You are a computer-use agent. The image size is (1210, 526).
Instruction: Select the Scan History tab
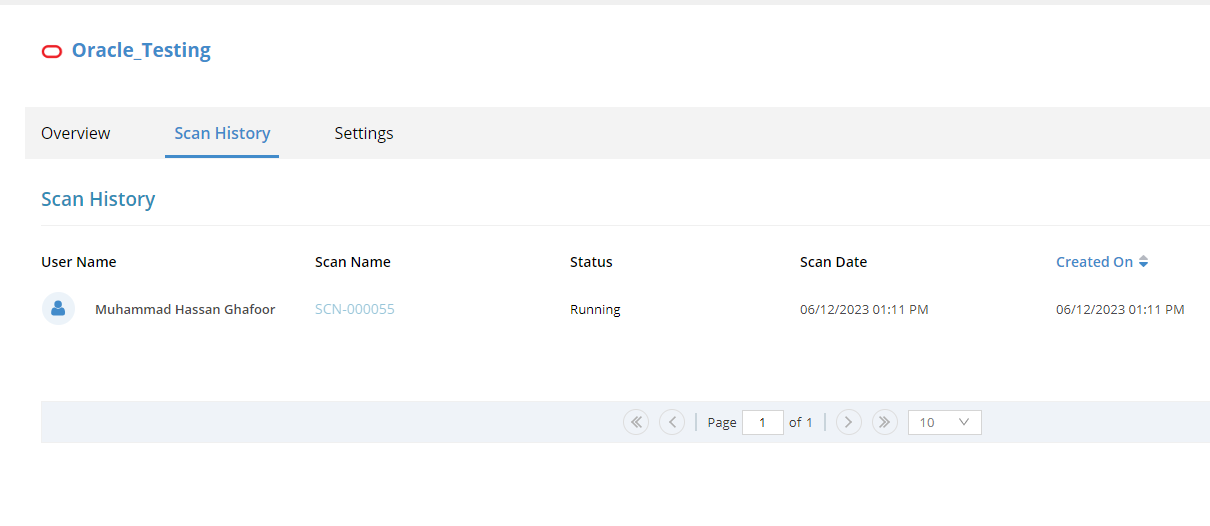(222, 133)
